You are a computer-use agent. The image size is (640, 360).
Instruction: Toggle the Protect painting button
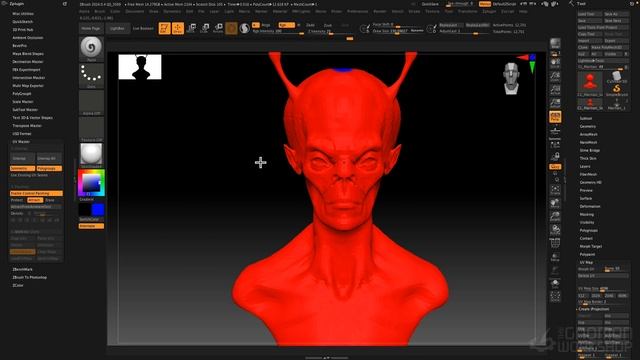(18, 200)
